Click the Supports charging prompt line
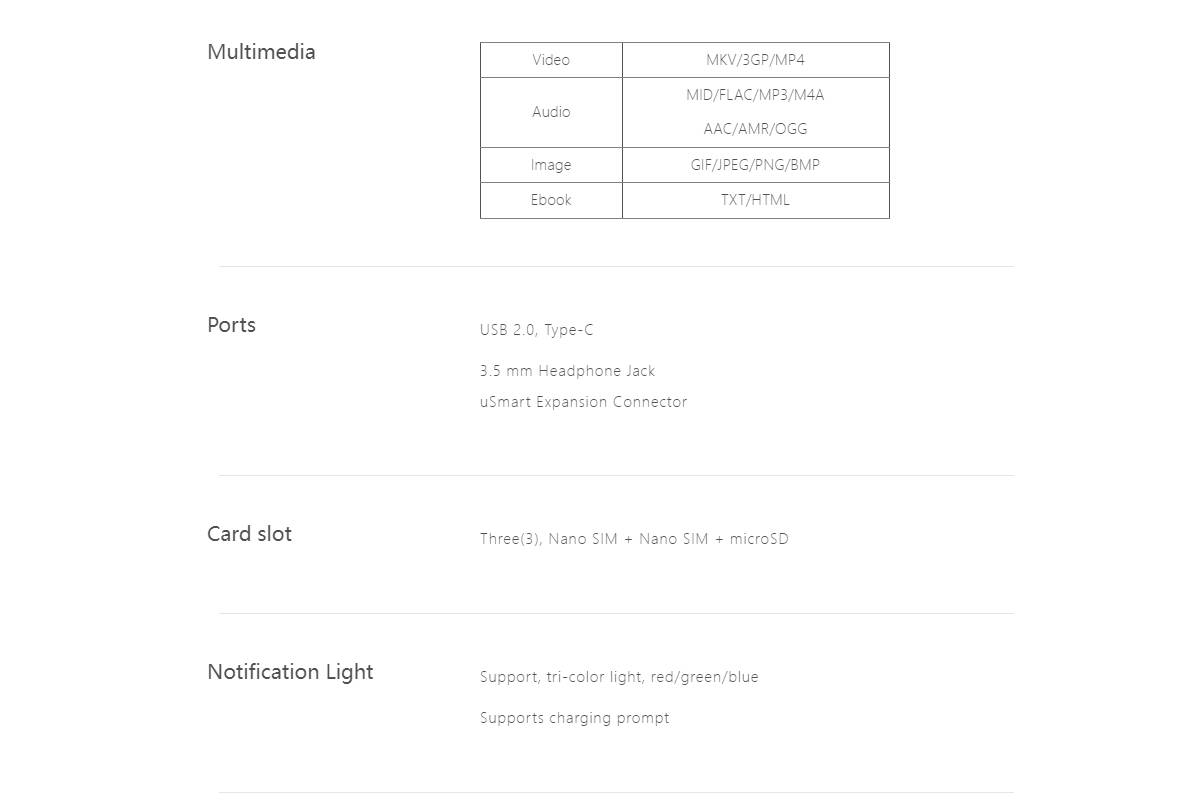This screenshot has width=1201, height=811. click(574, 718)
